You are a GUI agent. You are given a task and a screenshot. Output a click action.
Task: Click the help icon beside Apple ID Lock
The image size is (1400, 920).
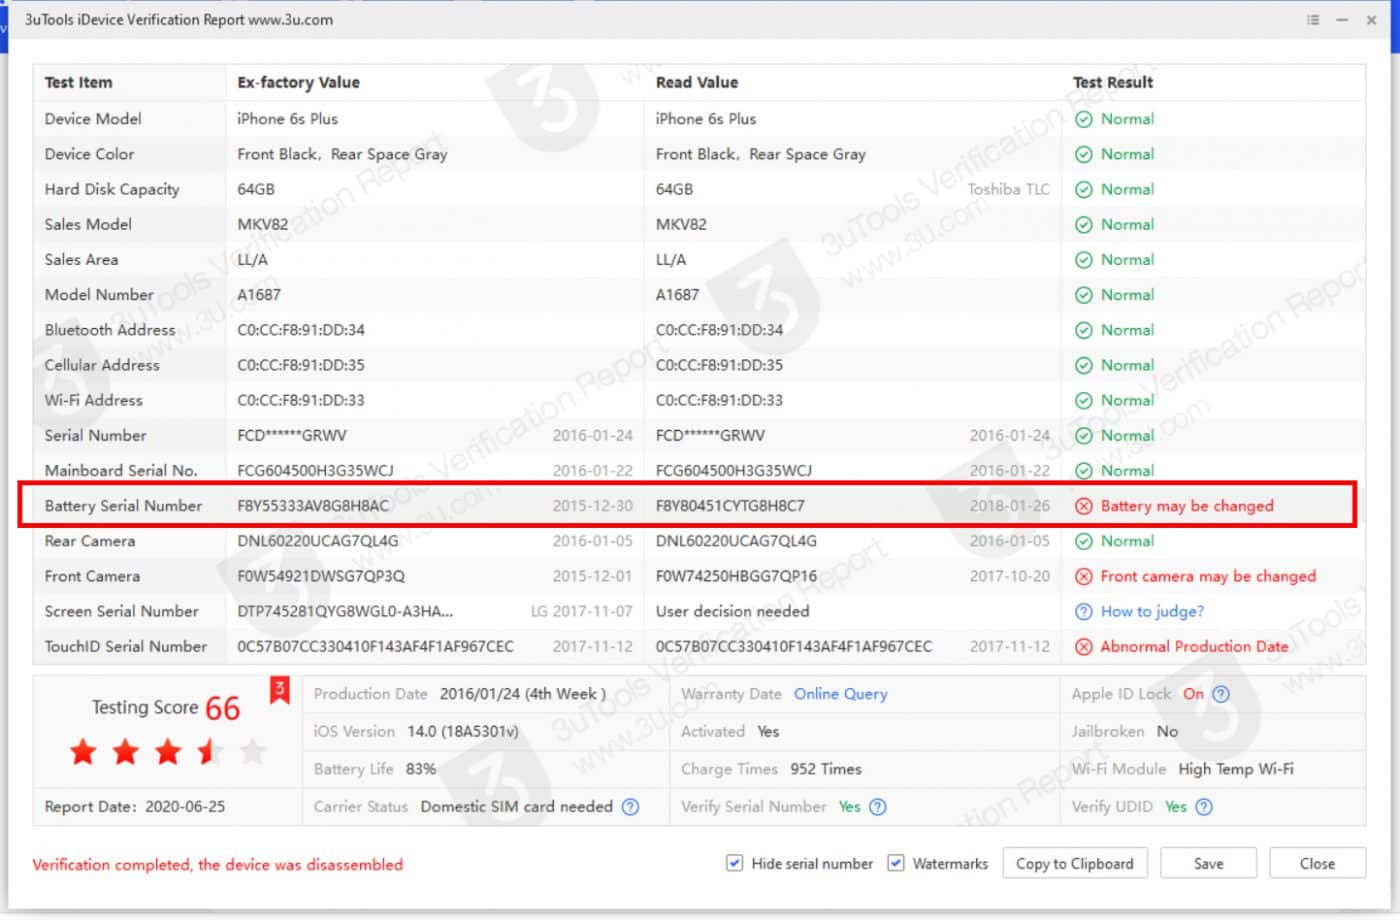(1221, 694)
